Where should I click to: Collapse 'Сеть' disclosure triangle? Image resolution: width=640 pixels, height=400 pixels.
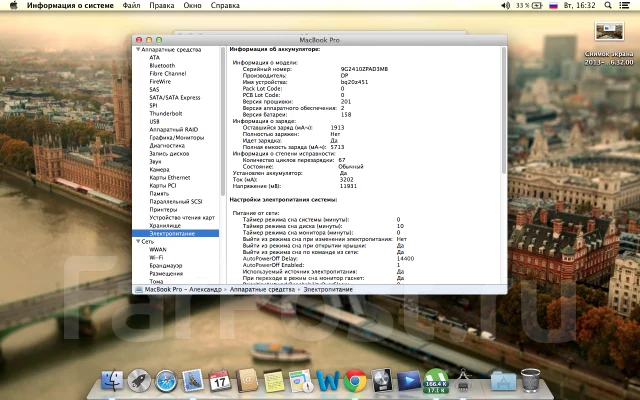click(138, 241)
